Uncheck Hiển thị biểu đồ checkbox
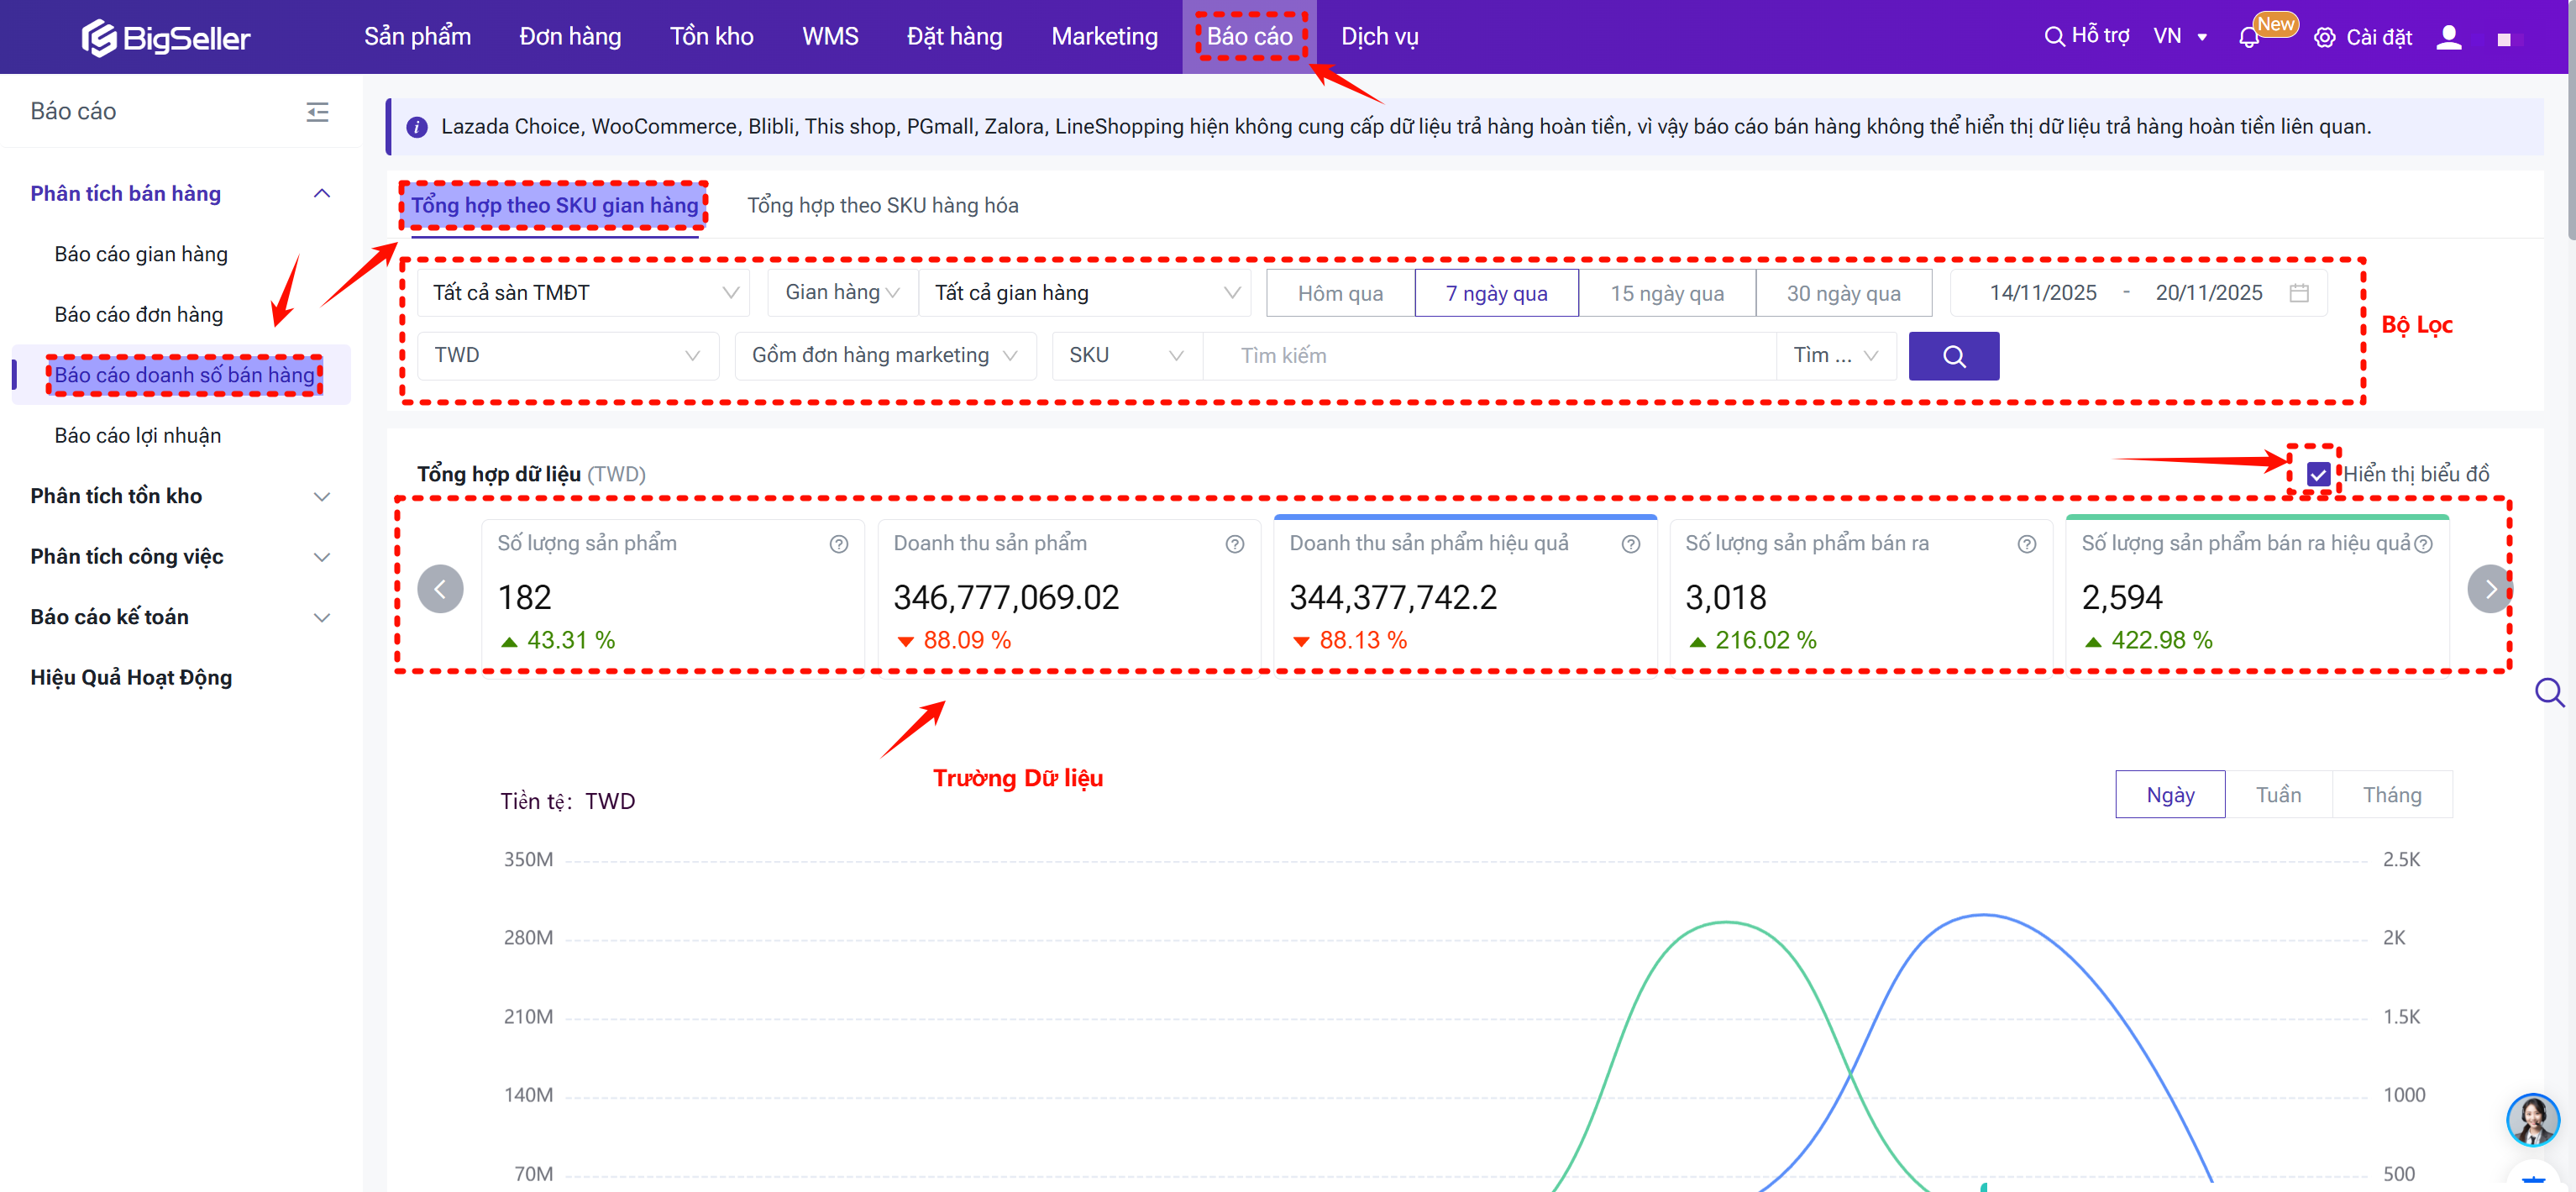Viewport: 2576px width, 1192px height. [x=2318, y=474]
